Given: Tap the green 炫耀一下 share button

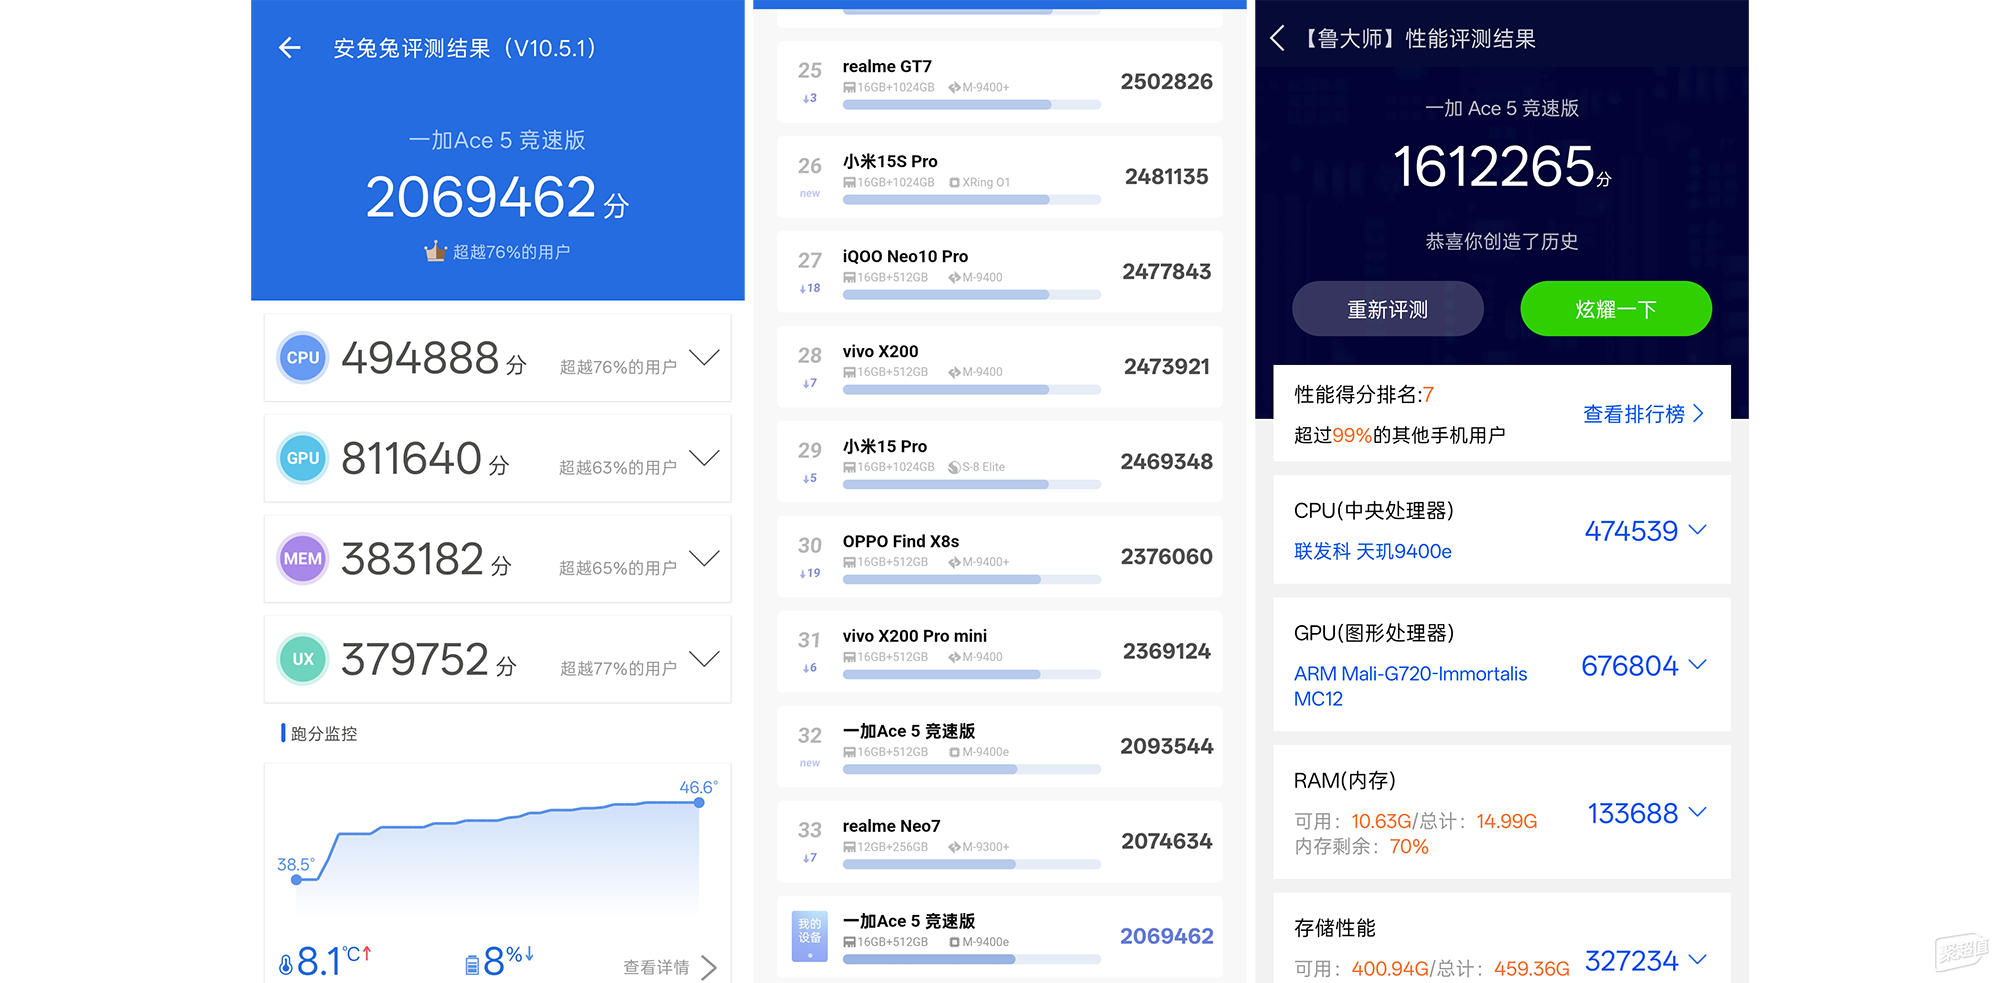Looking at the screenshot, I should [1616, 309].
